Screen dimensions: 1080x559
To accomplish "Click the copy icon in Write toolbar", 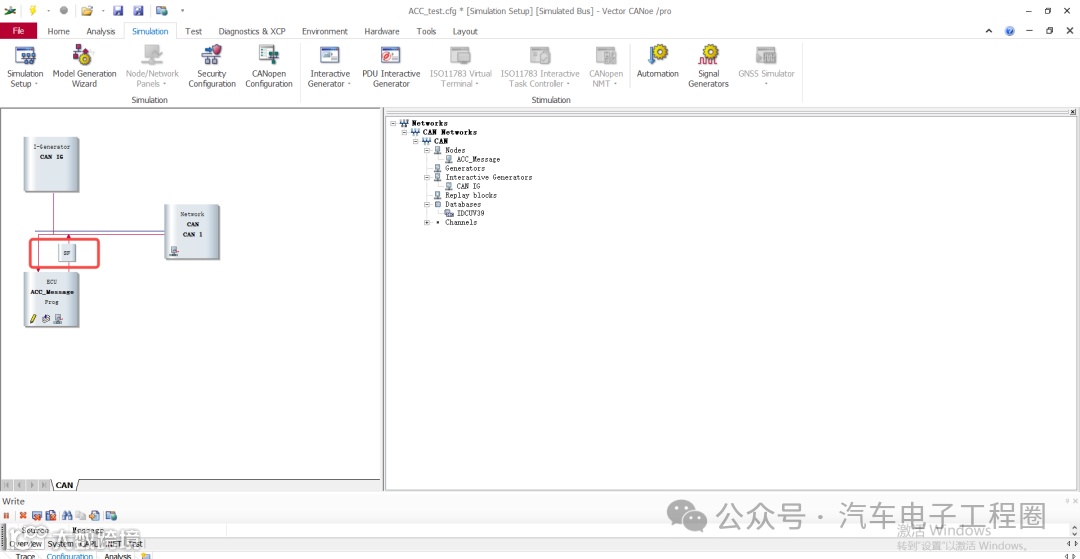I will click(x=81, y=516).
